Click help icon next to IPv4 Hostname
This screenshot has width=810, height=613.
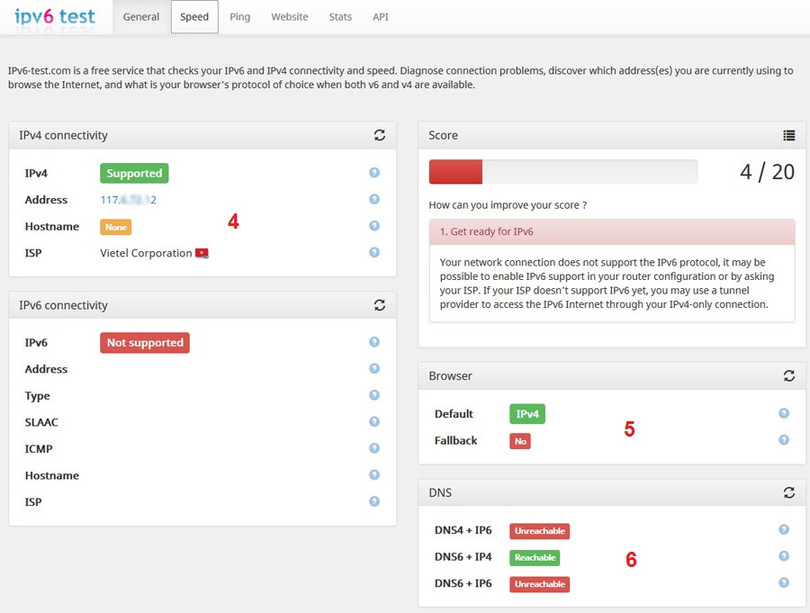coord(374,227)
